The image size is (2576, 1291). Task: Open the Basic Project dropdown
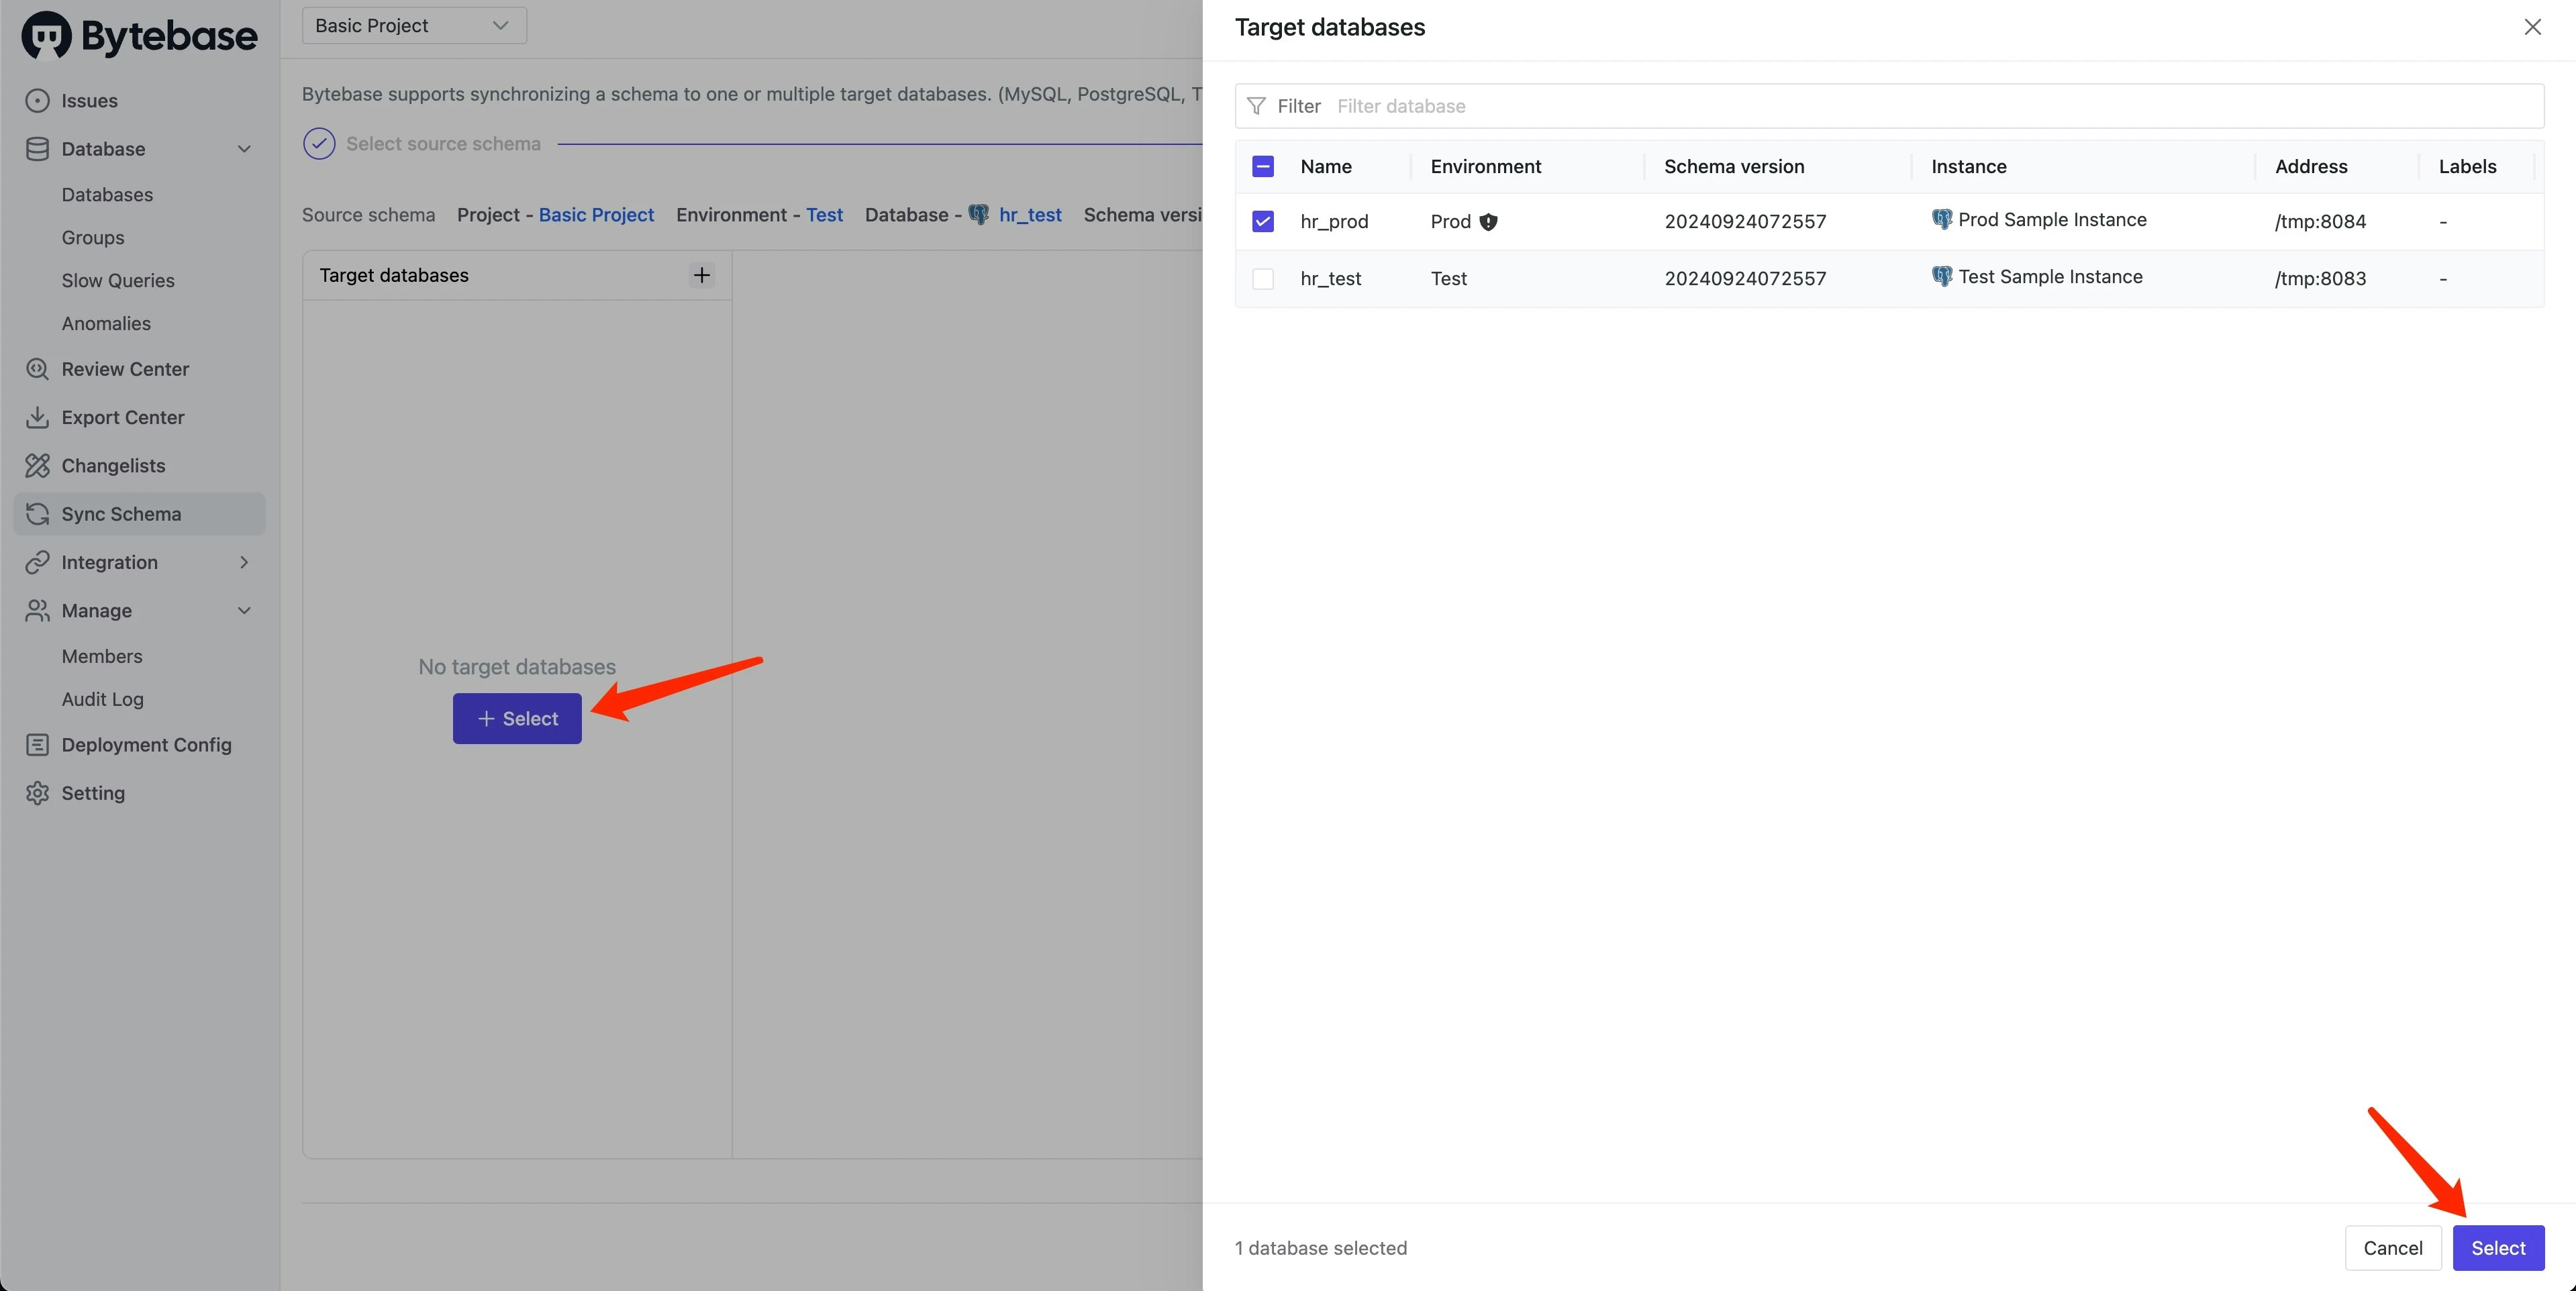[x=414, y=26]
